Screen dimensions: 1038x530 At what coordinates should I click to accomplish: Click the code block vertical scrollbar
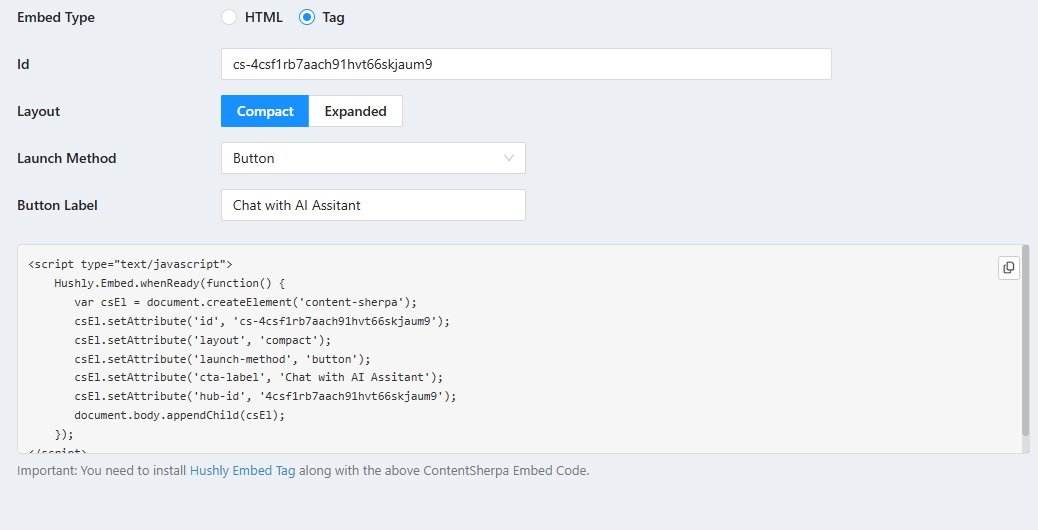(x=1025, y=341)
